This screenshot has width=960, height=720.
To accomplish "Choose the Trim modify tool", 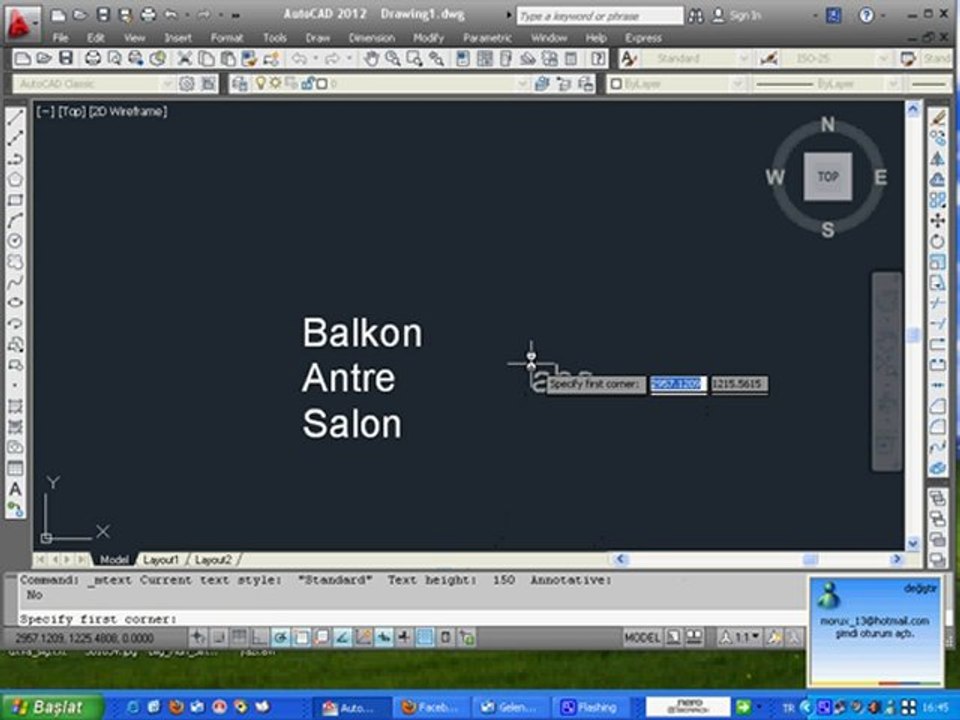I will (x=937, y=303).
